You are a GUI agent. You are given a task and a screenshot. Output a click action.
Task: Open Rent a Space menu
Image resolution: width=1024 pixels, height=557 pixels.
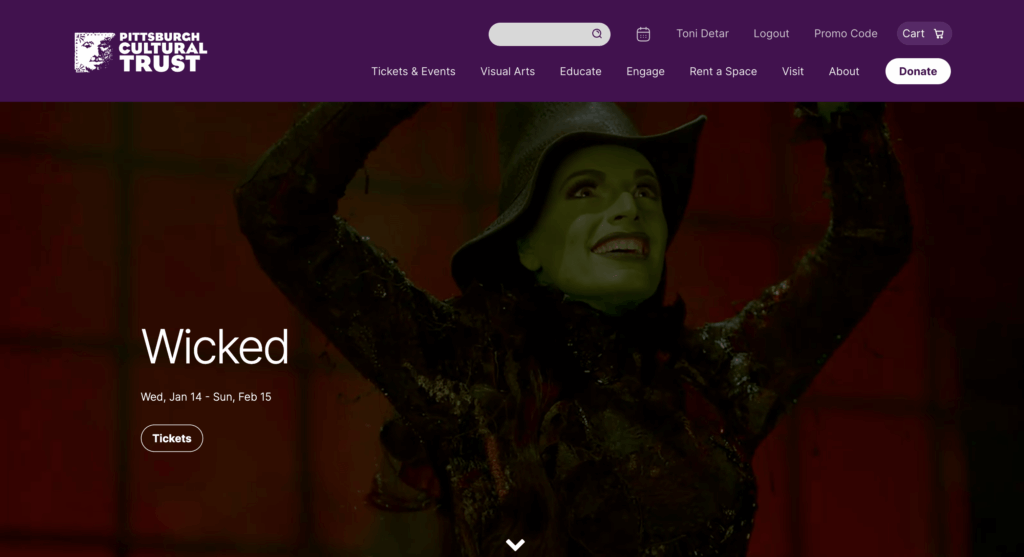[x=723, y=71]
